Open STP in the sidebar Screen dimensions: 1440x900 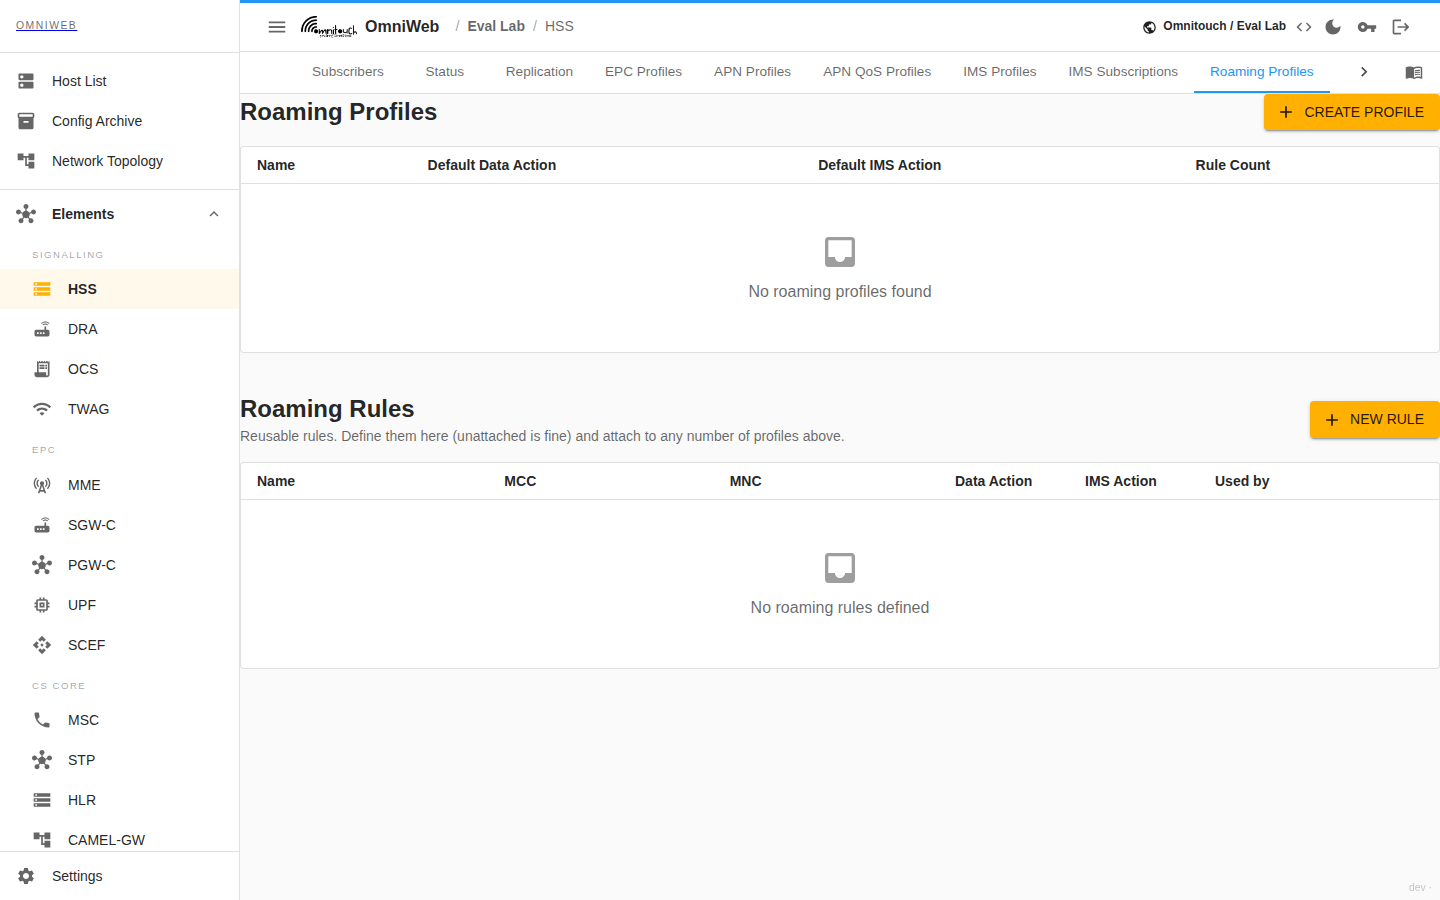(x=119, y=760)
